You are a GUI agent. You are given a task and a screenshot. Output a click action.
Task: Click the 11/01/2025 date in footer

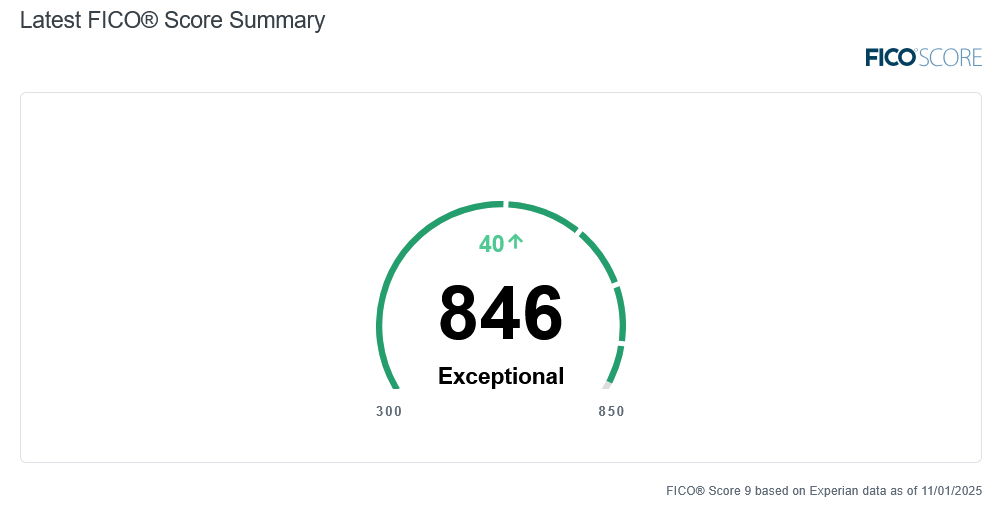950,491
